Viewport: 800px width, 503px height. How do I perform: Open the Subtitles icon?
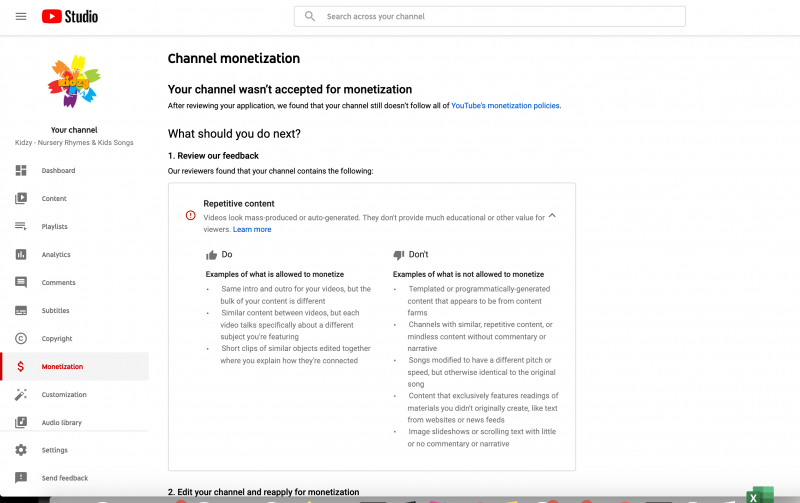pos(21,311)
